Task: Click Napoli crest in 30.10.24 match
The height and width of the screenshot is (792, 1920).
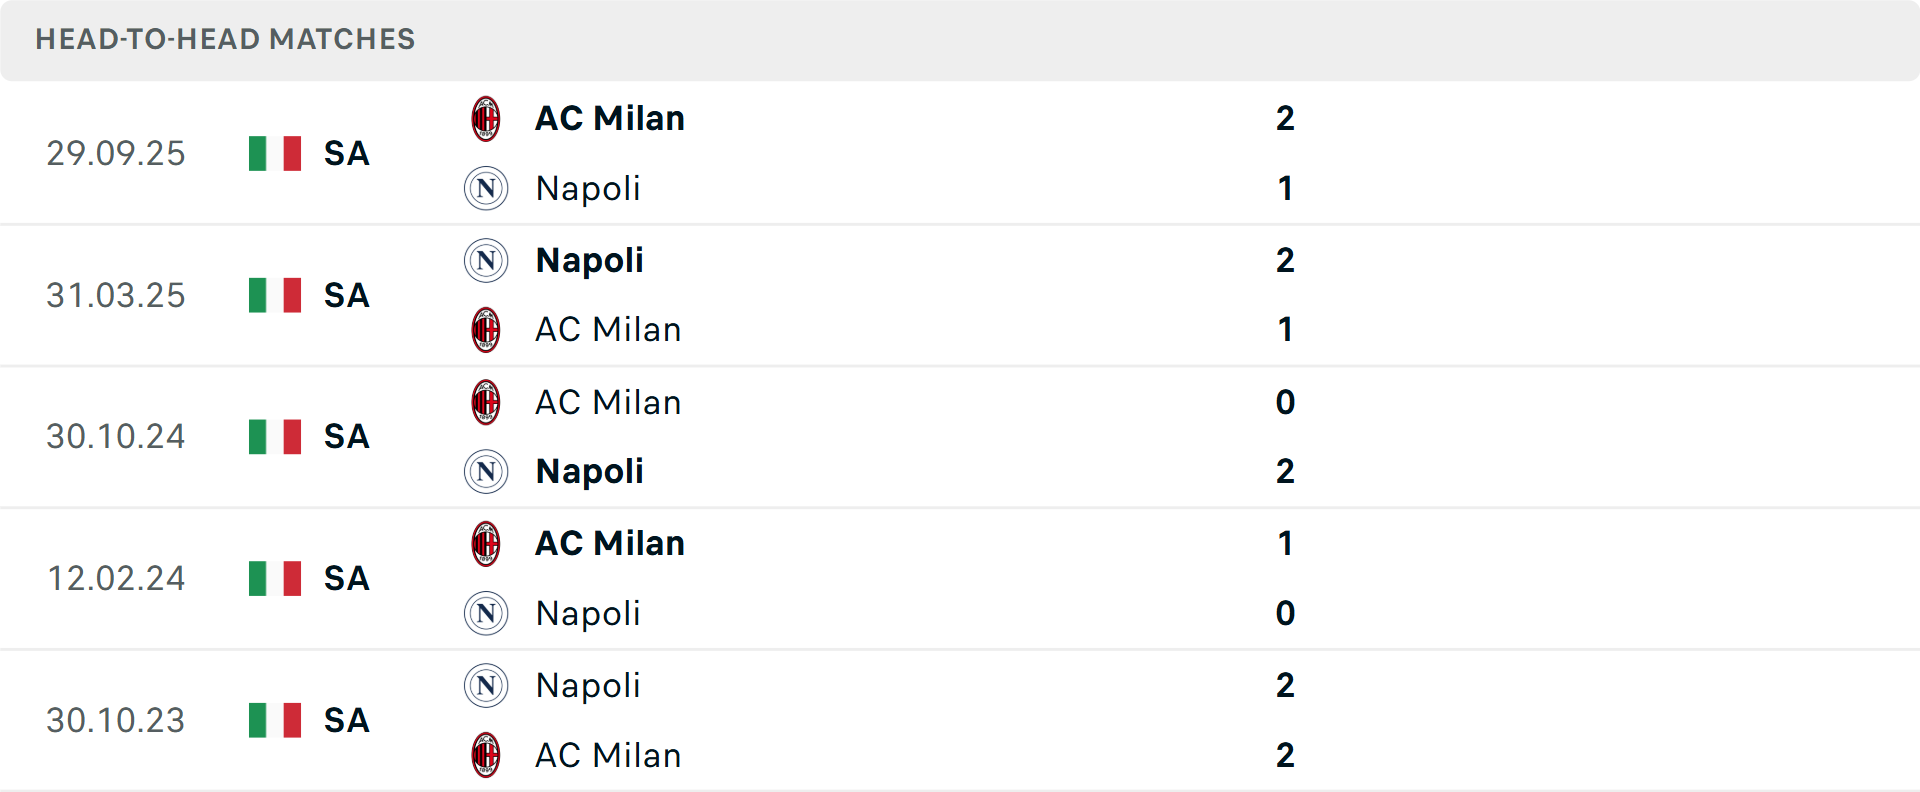Action: [486, 472]
